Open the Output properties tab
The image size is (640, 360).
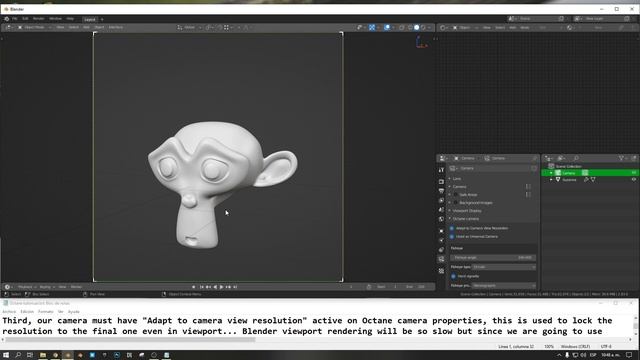pos(441,191)
